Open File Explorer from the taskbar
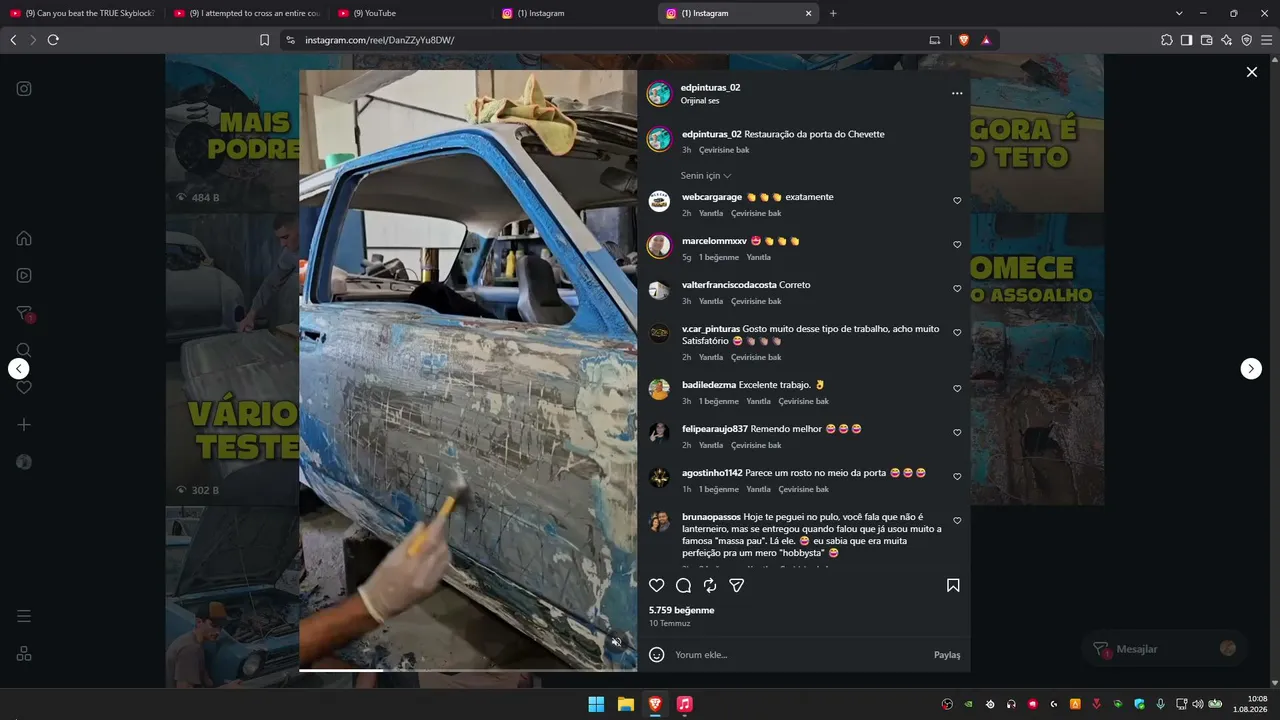Screen dimensions: 1280x720 coord(625,704)
